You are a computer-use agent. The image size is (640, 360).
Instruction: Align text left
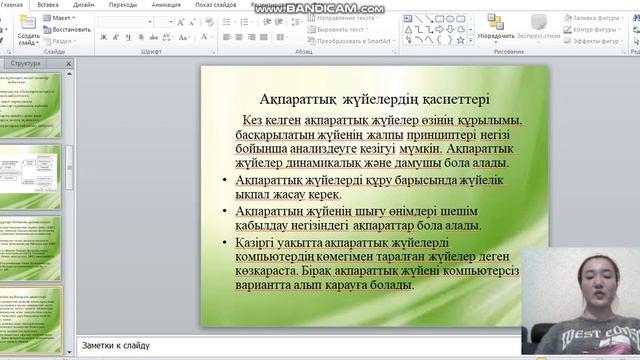227,37
